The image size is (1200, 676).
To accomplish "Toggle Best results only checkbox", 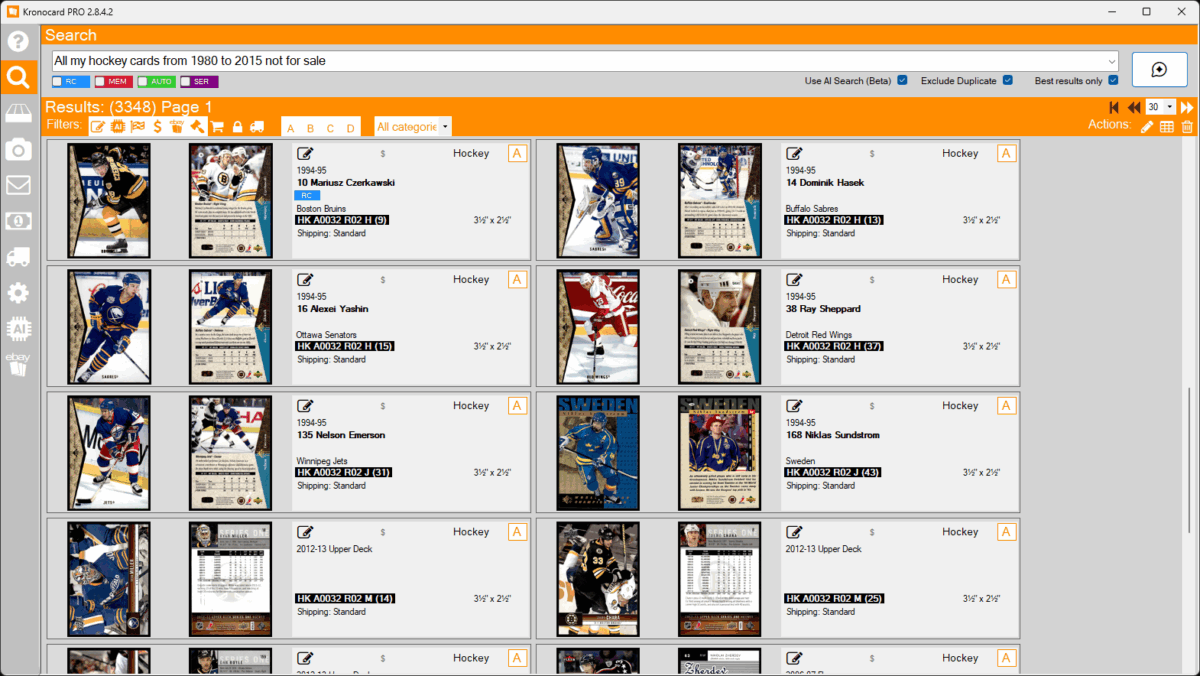I will [1114, 81].
